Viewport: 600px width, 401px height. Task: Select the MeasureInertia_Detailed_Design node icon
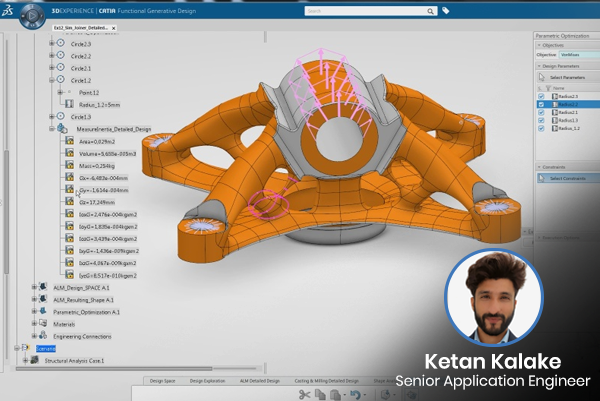61,129
